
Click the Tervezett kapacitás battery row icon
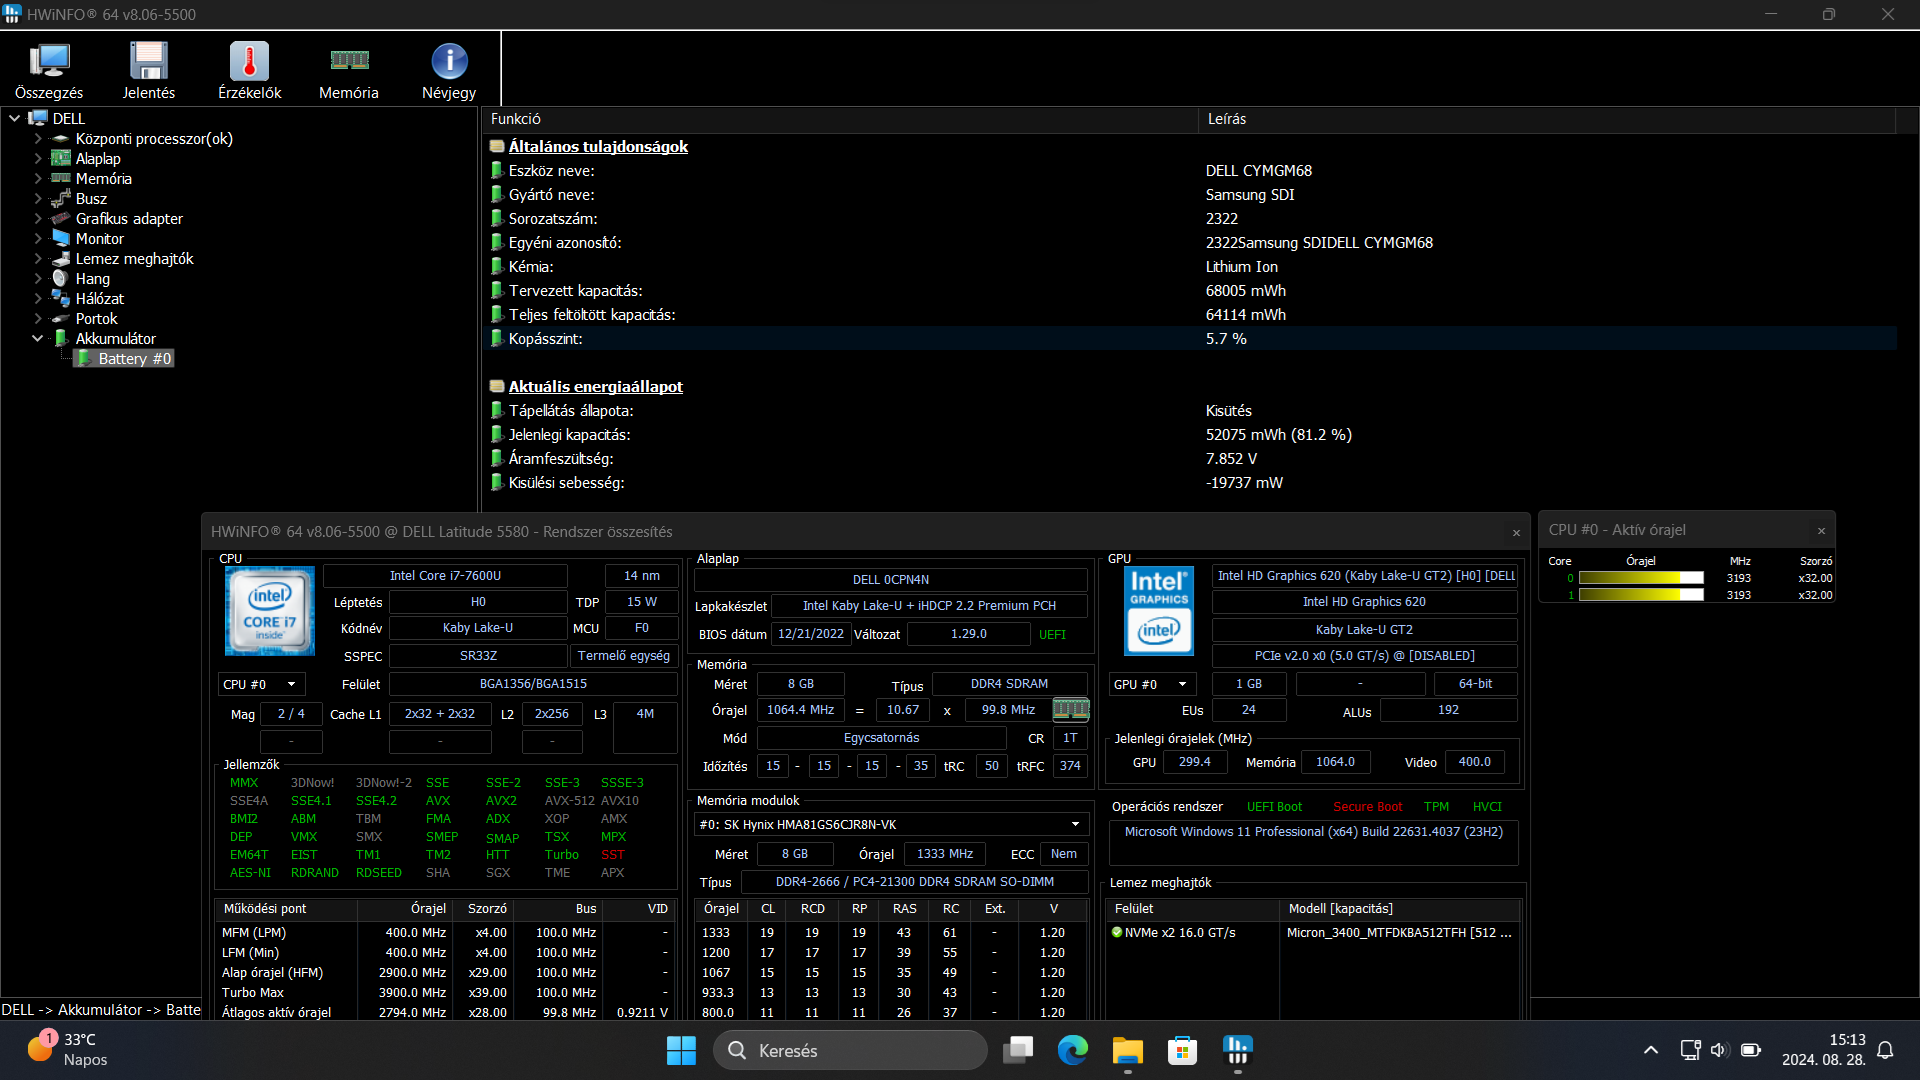(496, 290)
